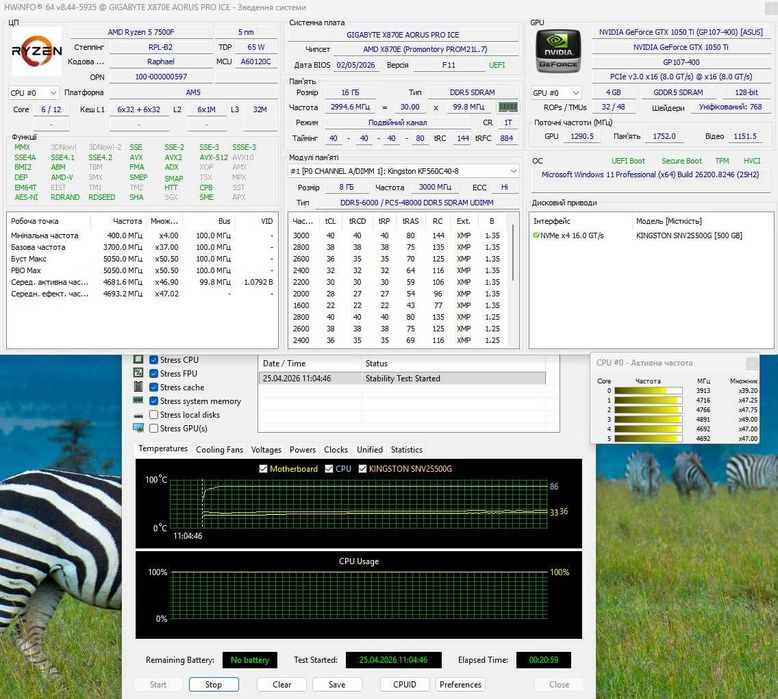Viewport: 778px width, 699px height.
Task: Click the Microsoft Windows 11 Professional OS text
Action: click(650, 175)
